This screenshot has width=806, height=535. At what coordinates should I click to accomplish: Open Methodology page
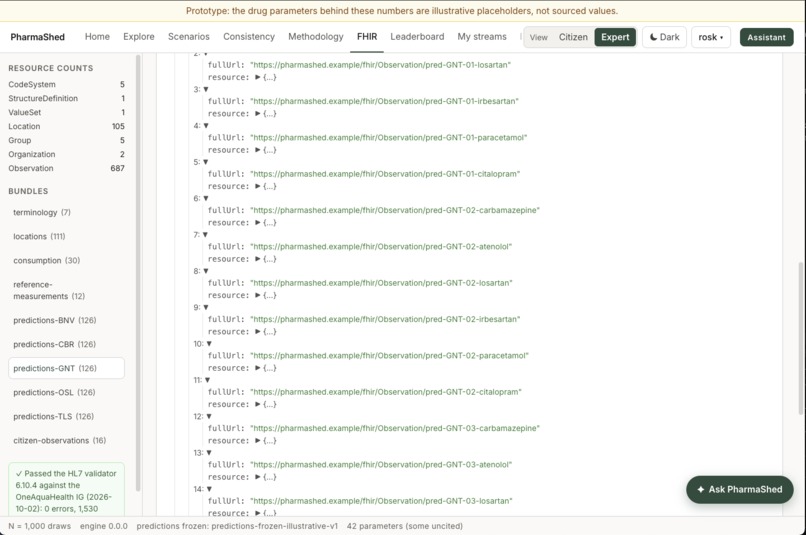point(316,36)
